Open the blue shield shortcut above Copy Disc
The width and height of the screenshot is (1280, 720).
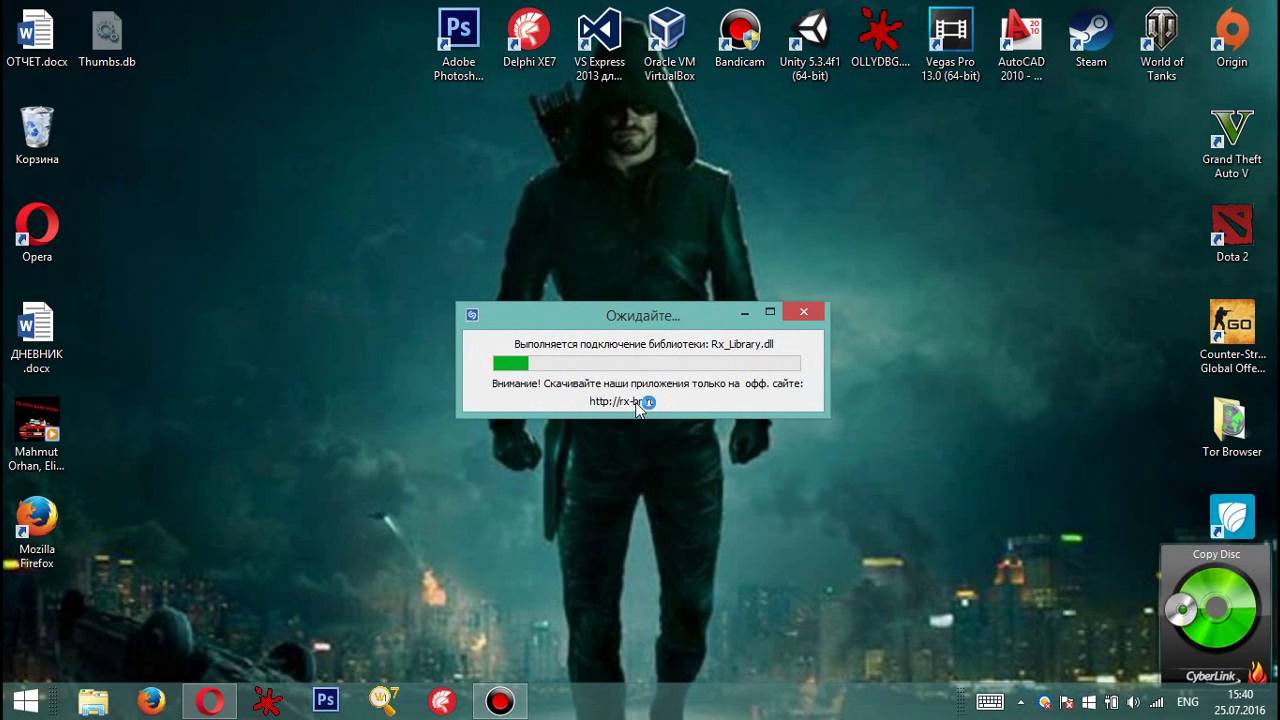pos(1232,517)
